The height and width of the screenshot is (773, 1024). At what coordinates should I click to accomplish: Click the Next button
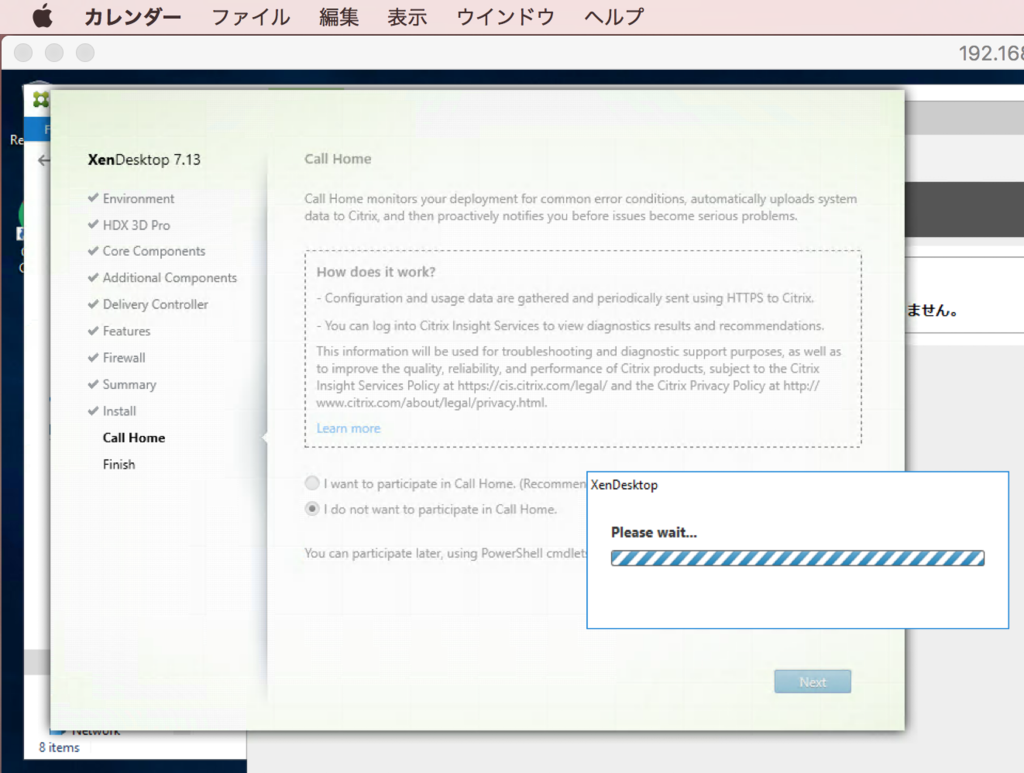pyautogui.click(x=812, y=682)
